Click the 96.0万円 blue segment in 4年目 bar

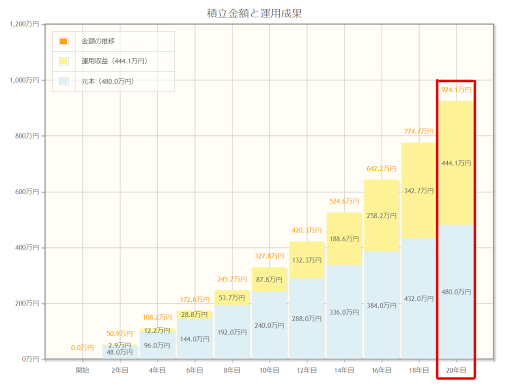tap(157, 346)
